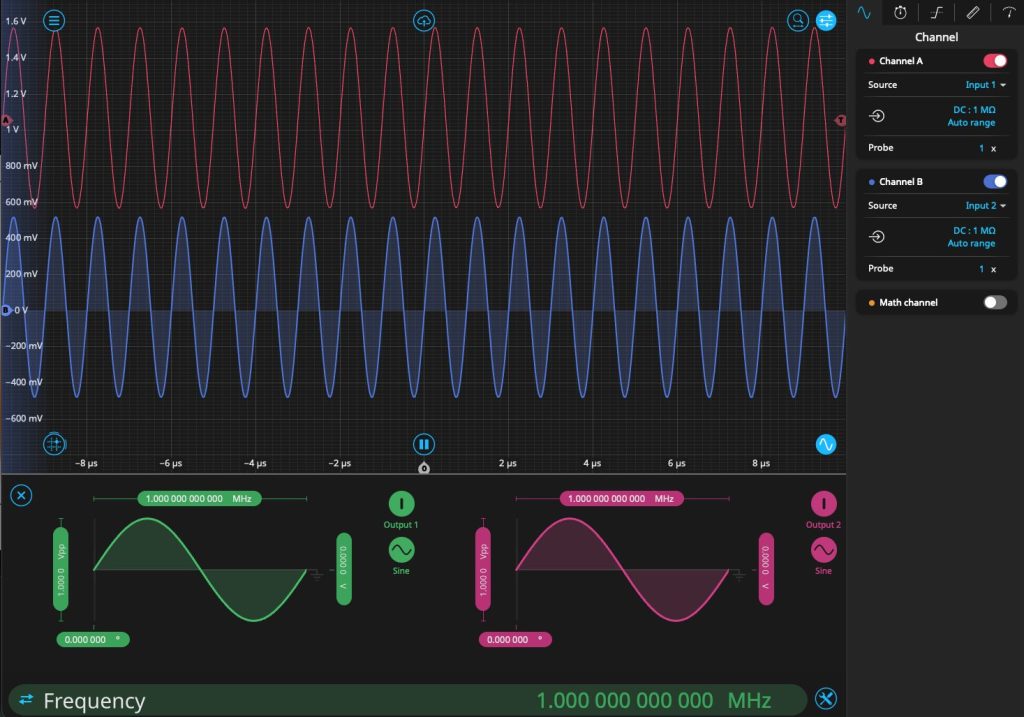Pause the oscilloscope acquisition
The height and width of the screenshot is (717, 1024).
[x=424, y=444]
